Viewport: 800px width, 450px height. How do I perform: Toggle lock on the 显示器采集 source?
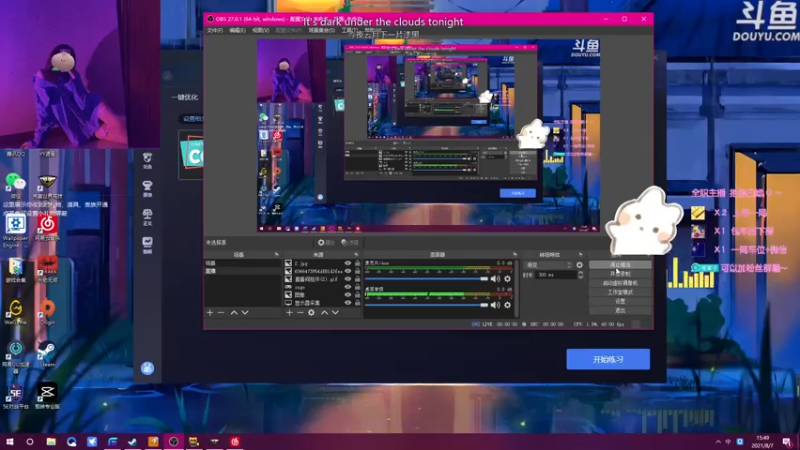click(358, 303)
